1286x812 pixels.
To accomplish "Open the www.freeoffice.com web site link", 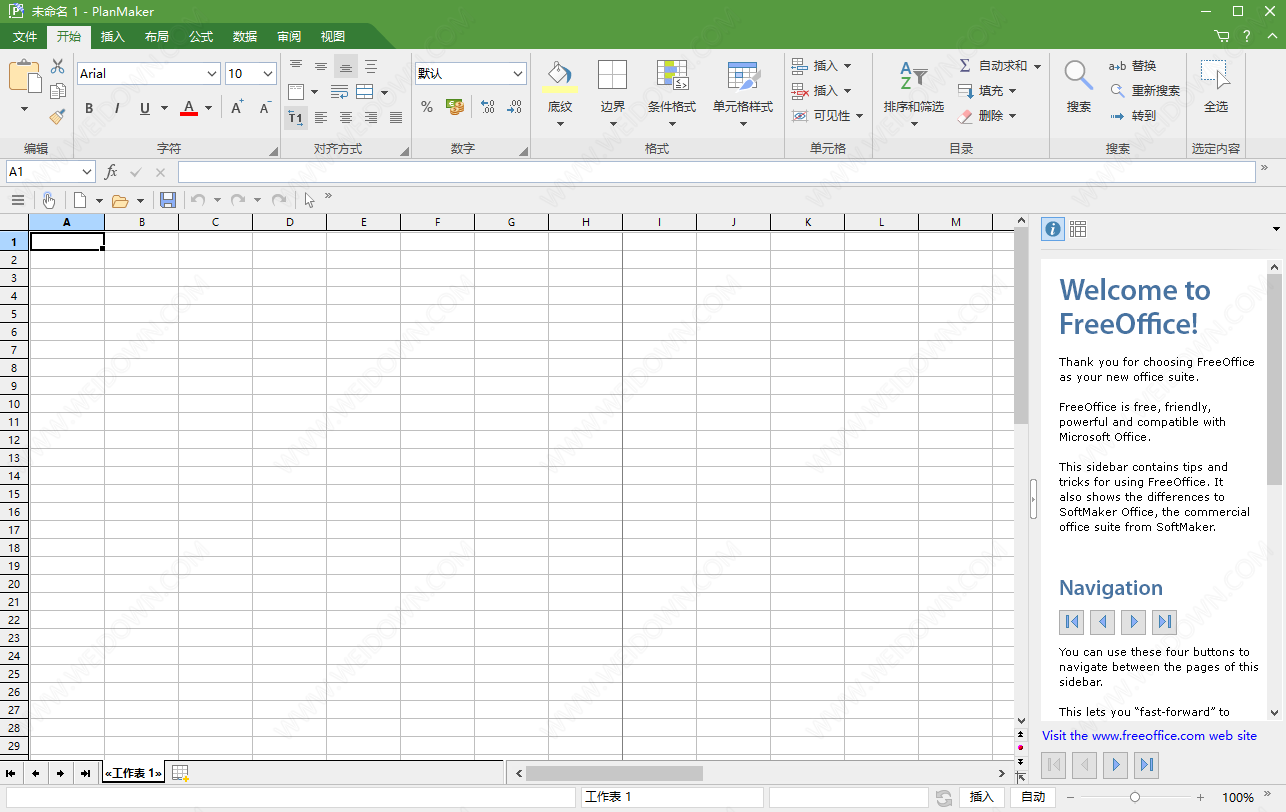I will point(1149,735).
